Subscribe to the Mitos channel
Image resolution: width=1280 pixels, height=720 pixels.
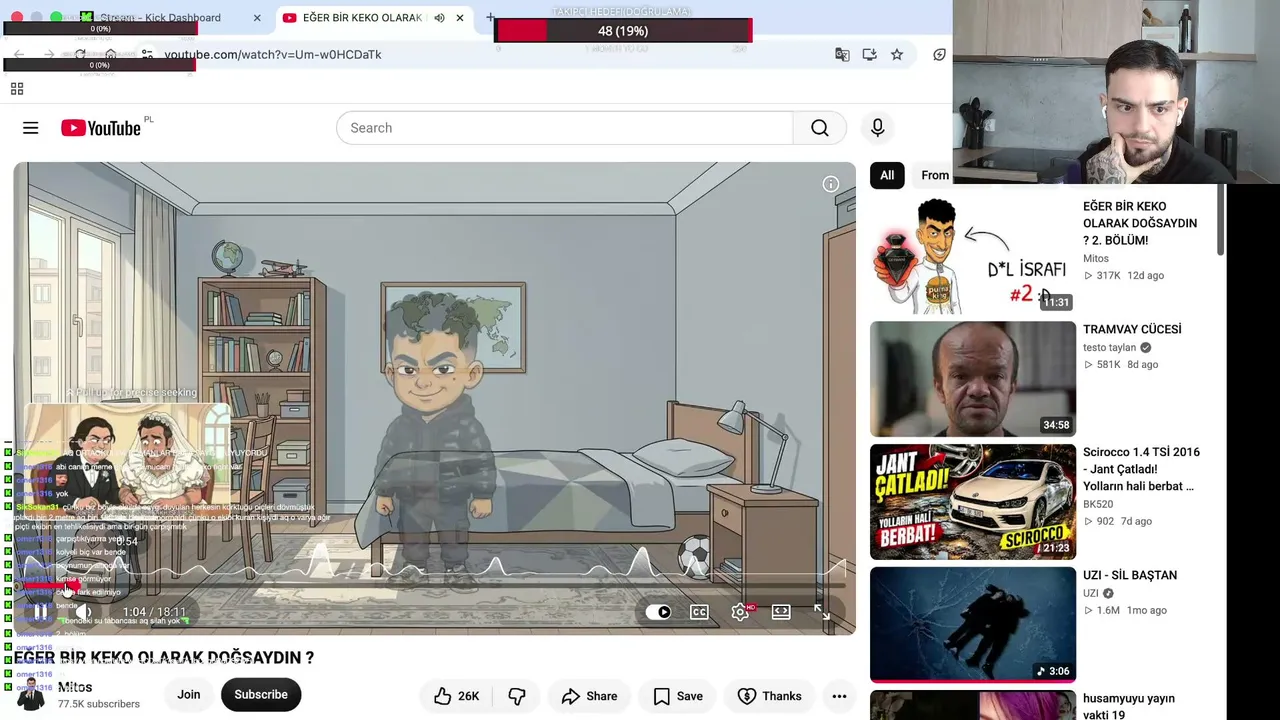coord(261,695)
